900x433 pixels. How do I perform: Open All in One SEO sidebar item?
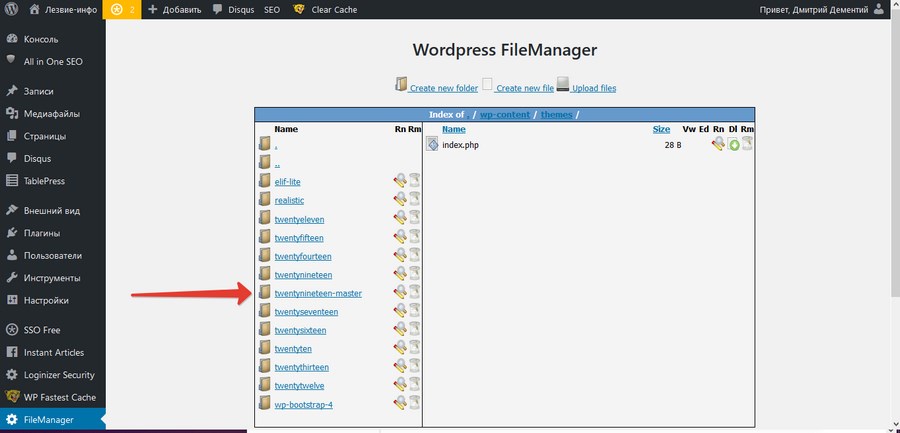point(53,61)
